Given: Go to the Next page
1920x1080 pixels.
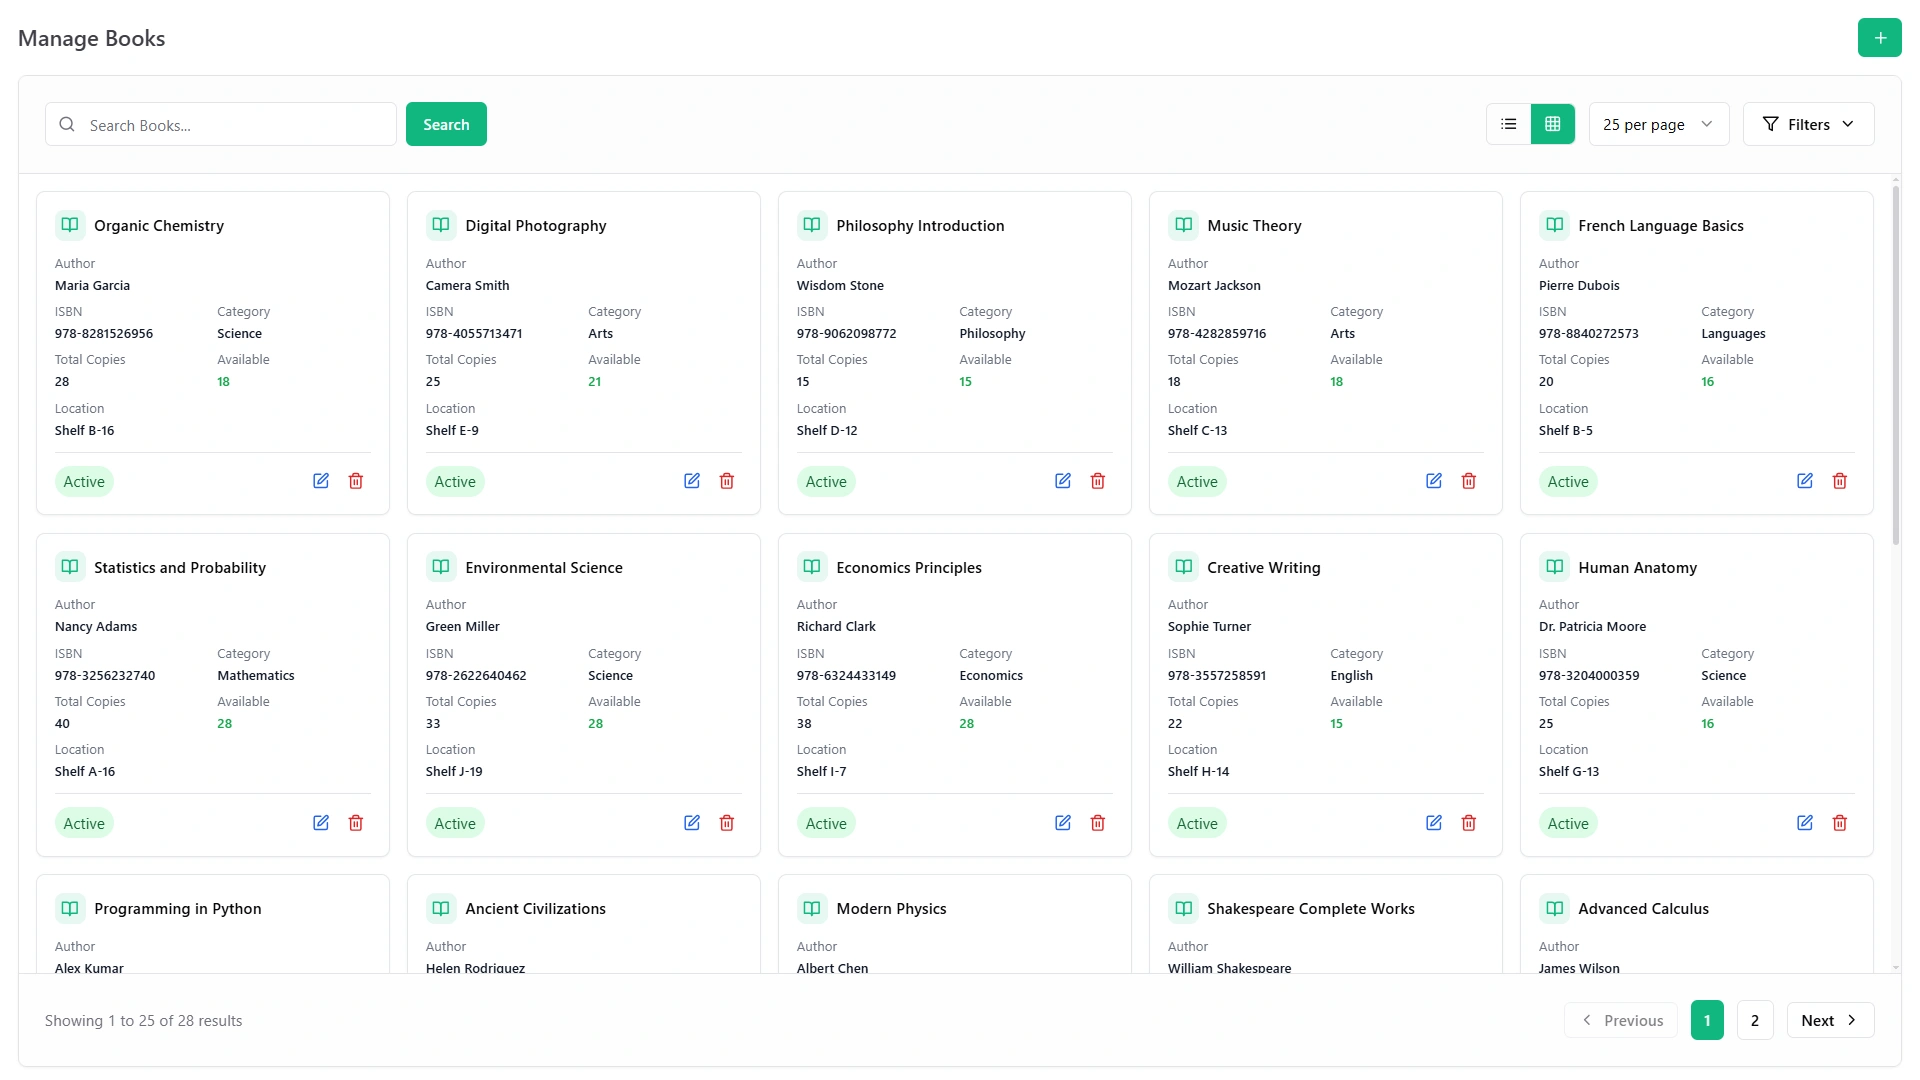Looking at the screenshot, I should point(1830,1020).
